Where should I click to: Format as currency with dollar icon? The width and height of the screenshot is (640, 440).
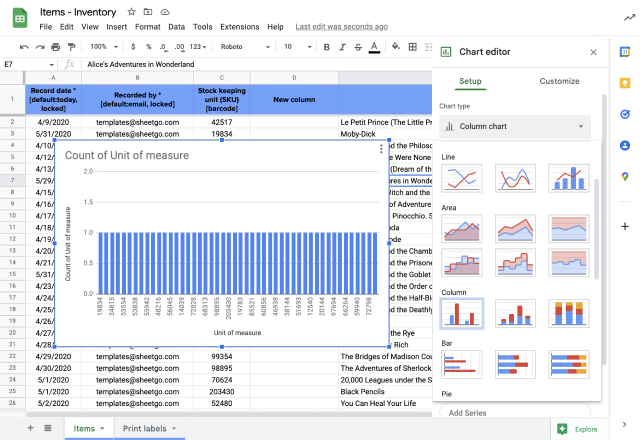pyautogui.click(x=133, y=47)
